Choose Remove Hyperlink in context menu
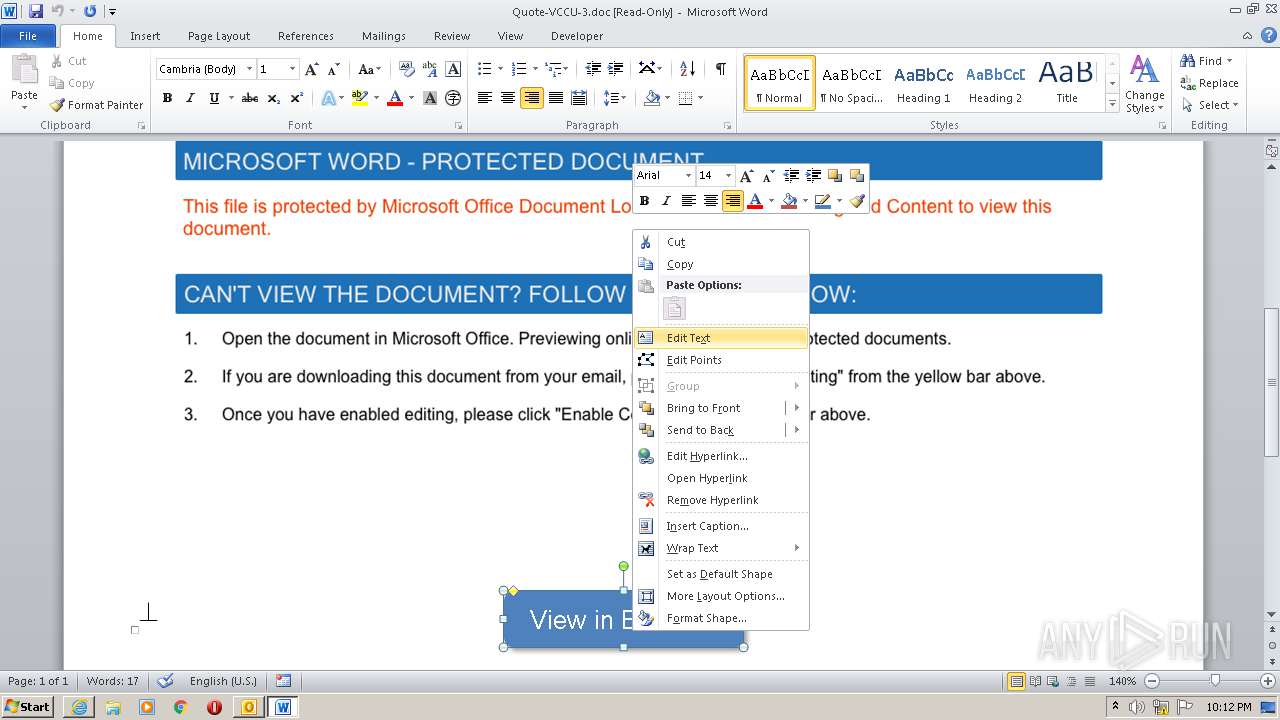This screenshot has height=720, width=1280. coord(720,500)
